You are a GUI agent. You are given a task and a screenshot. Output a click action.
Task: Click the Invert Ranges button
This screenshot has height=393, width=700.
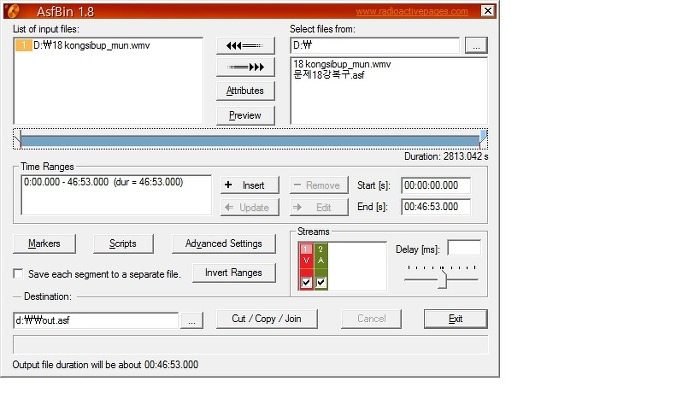pos(233,273)
